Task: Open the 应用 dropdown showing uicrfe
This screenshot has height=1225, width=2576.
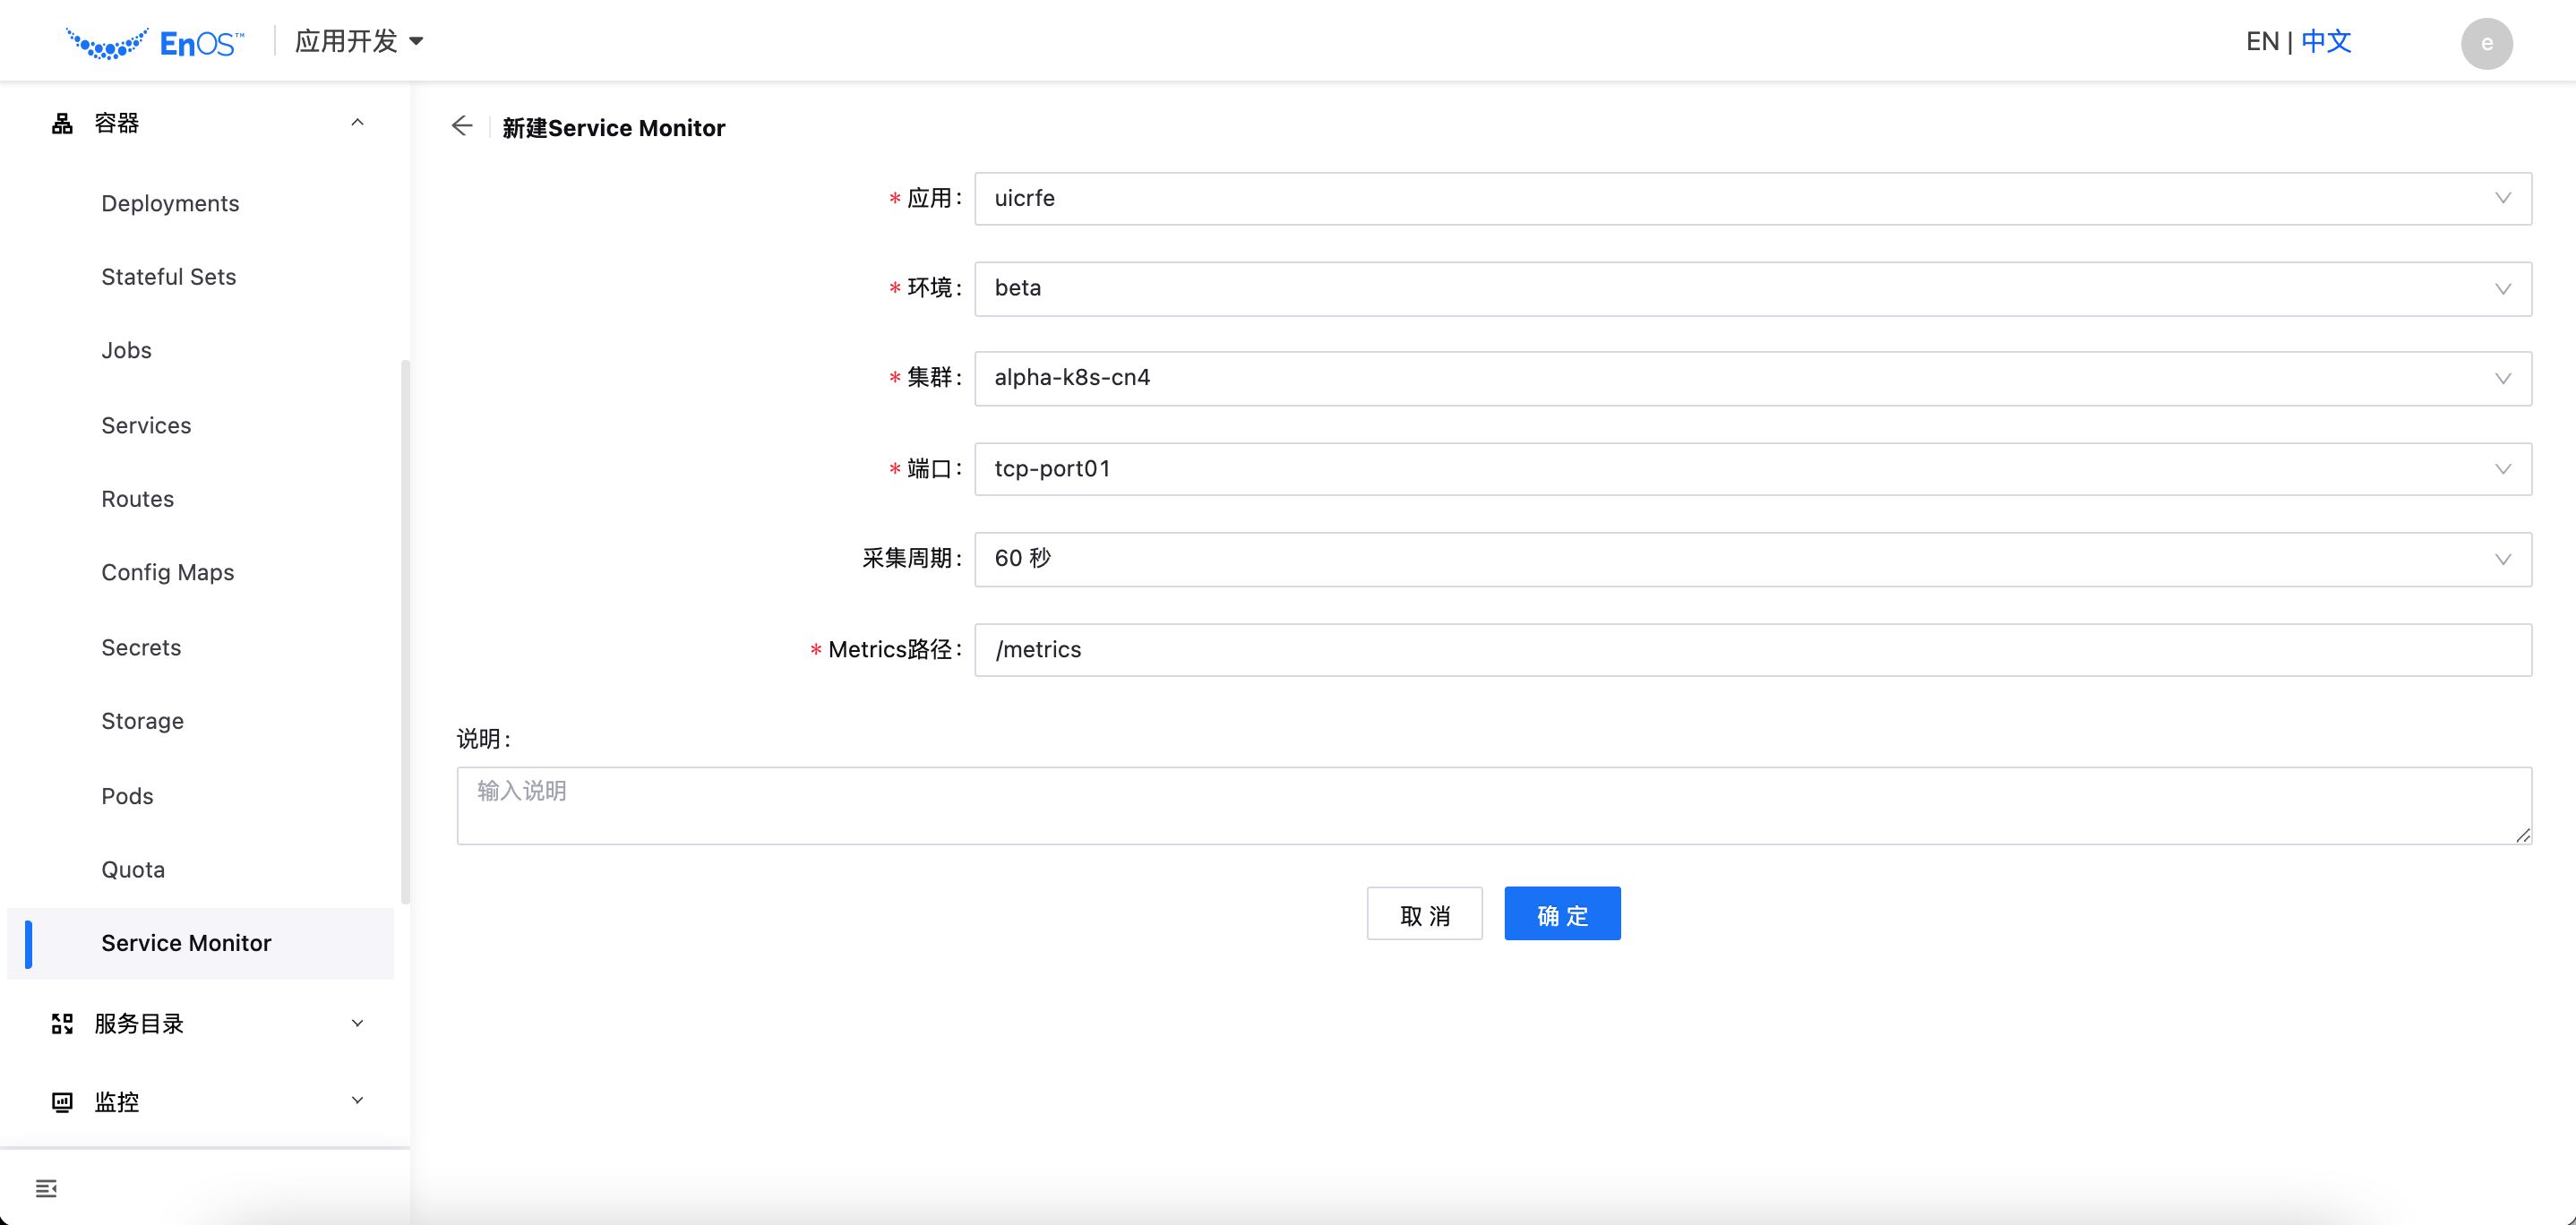Action: tap(2503, 198)
